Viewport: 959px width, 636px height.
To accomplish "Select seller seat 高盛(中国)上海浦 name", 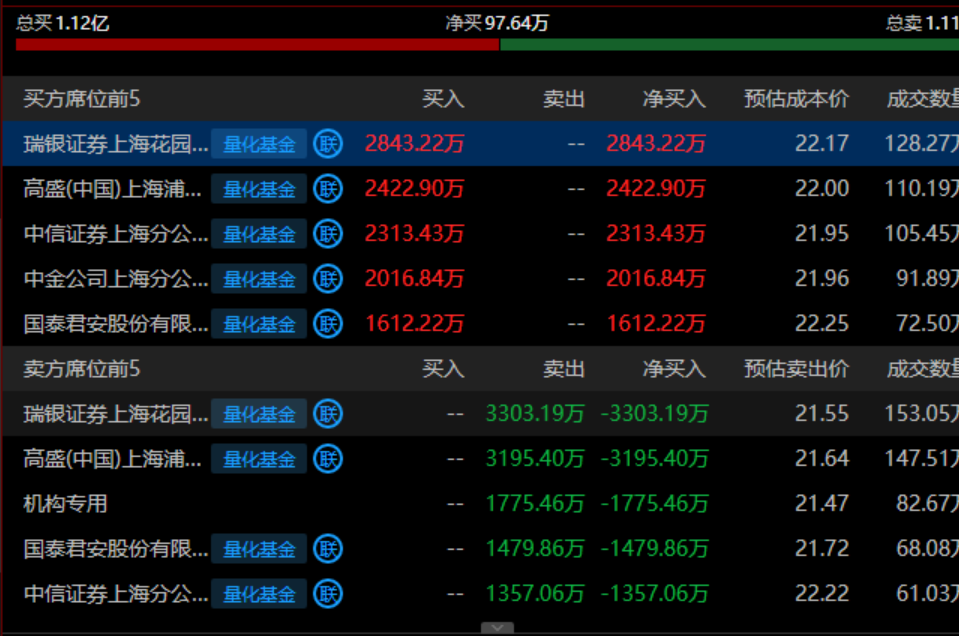I will 112,459.
